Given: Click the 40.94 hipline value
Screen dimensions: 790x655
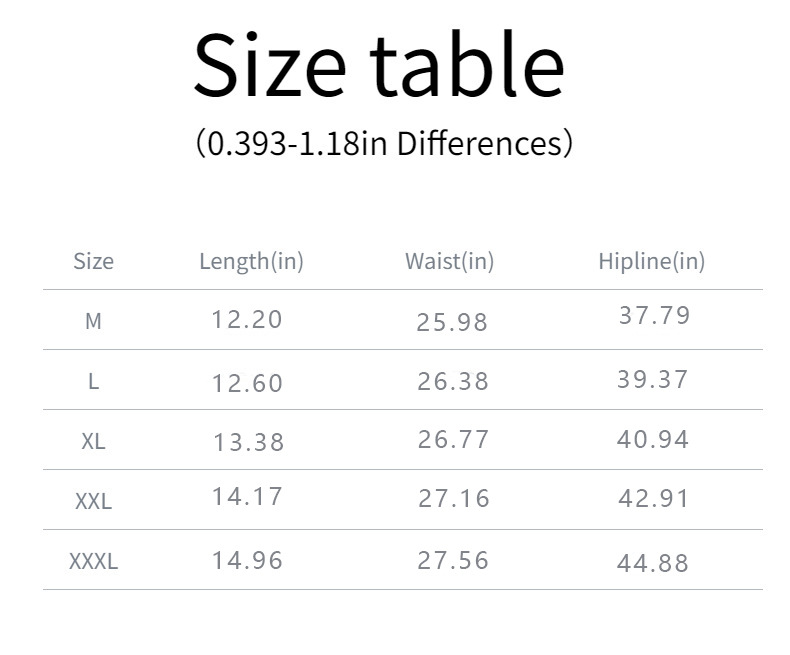Looking at the screenshot, I should pos(653,439).
